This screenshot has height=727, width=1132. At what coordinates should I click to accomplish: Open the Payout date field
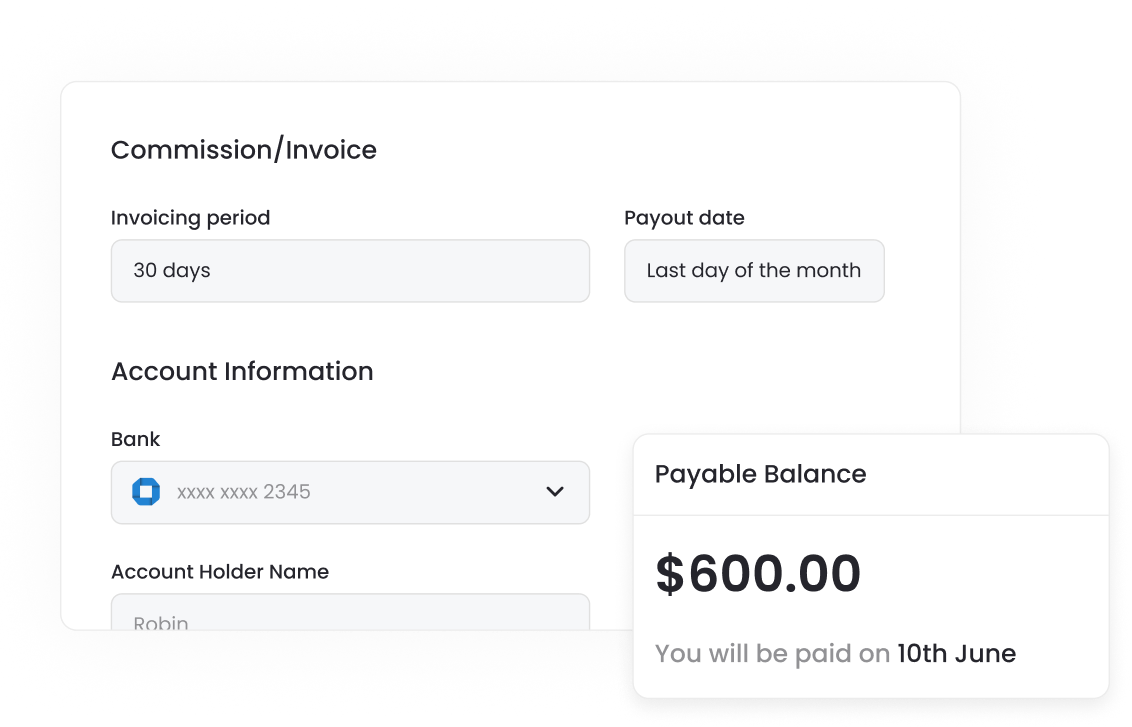click(754, 271)
